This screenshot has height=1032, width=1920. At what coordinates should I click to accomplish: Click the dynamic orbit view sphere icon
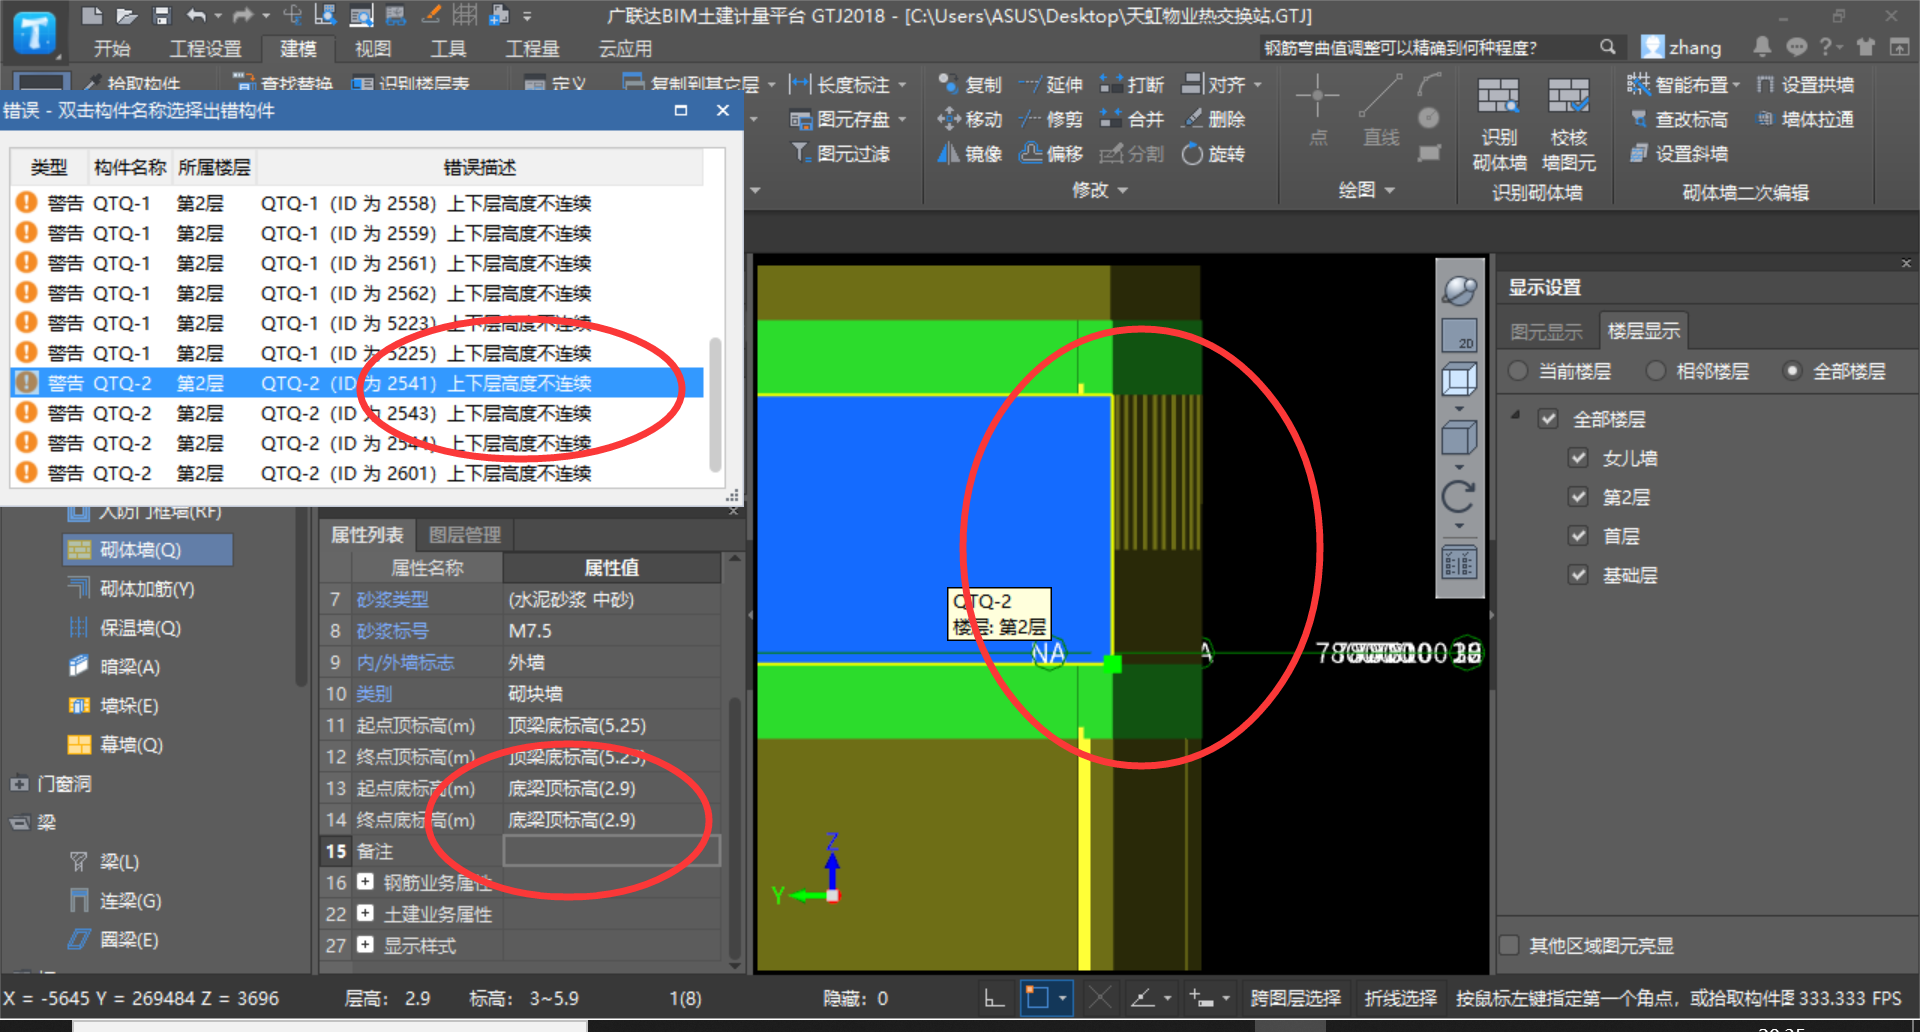tap(1459, 290)
